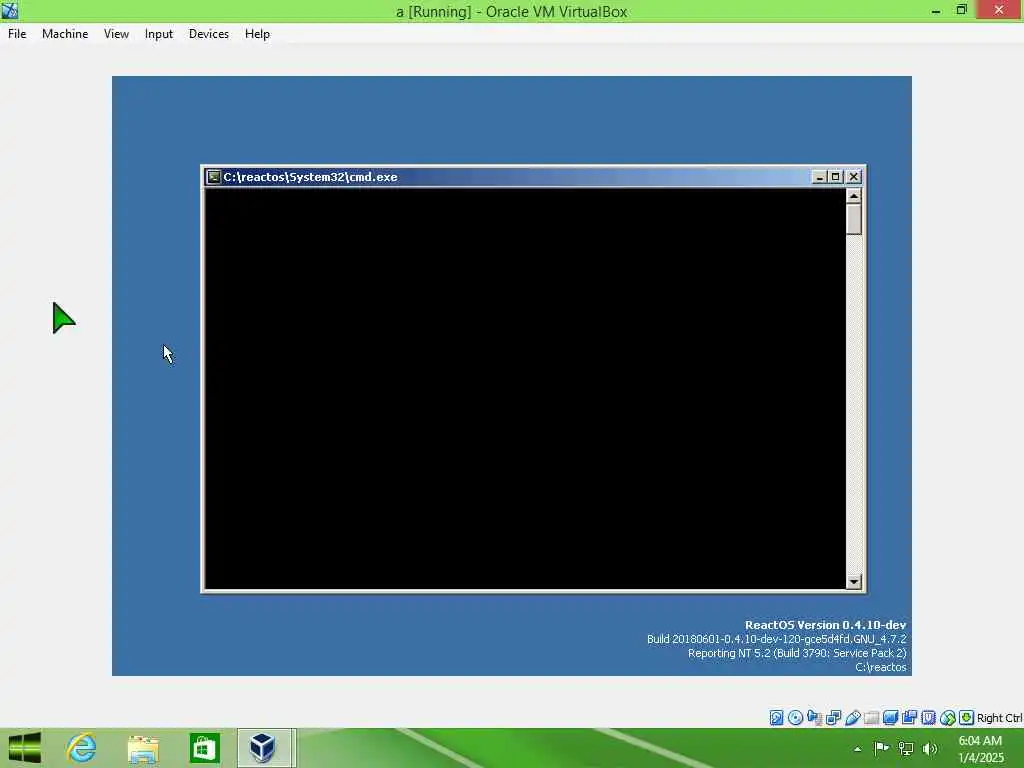The width and height of the screenshot is (1024, 768).
Task: Launch Internet Explorer from the taskbar
Action: (x=82, y=748)
